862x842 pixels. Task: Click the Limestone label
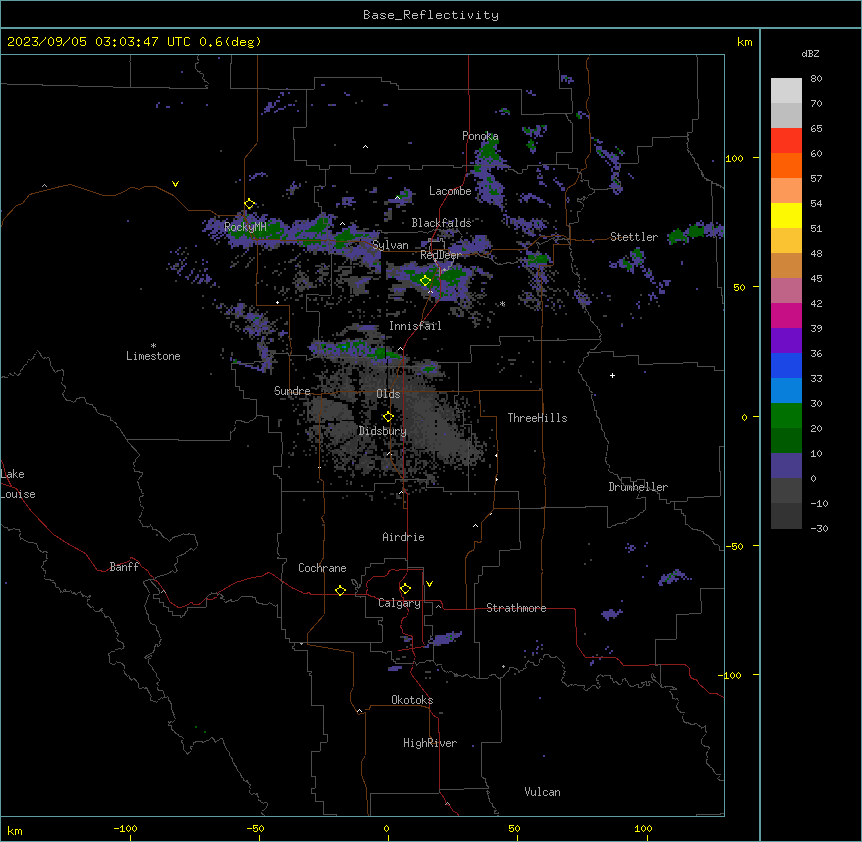153,356
